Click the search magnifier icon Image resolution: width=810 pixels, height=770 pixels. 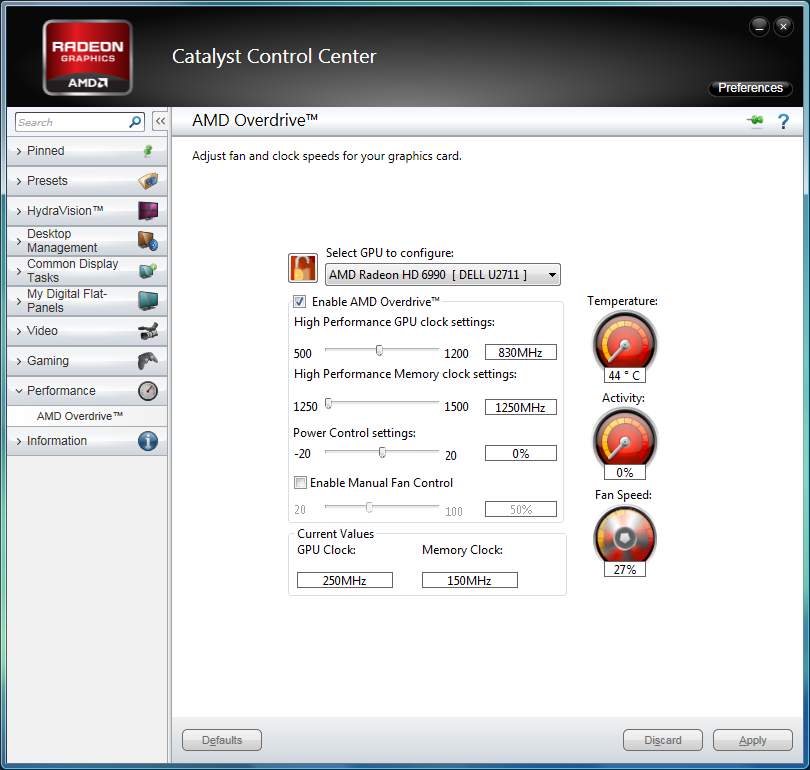tap(135, 122)
